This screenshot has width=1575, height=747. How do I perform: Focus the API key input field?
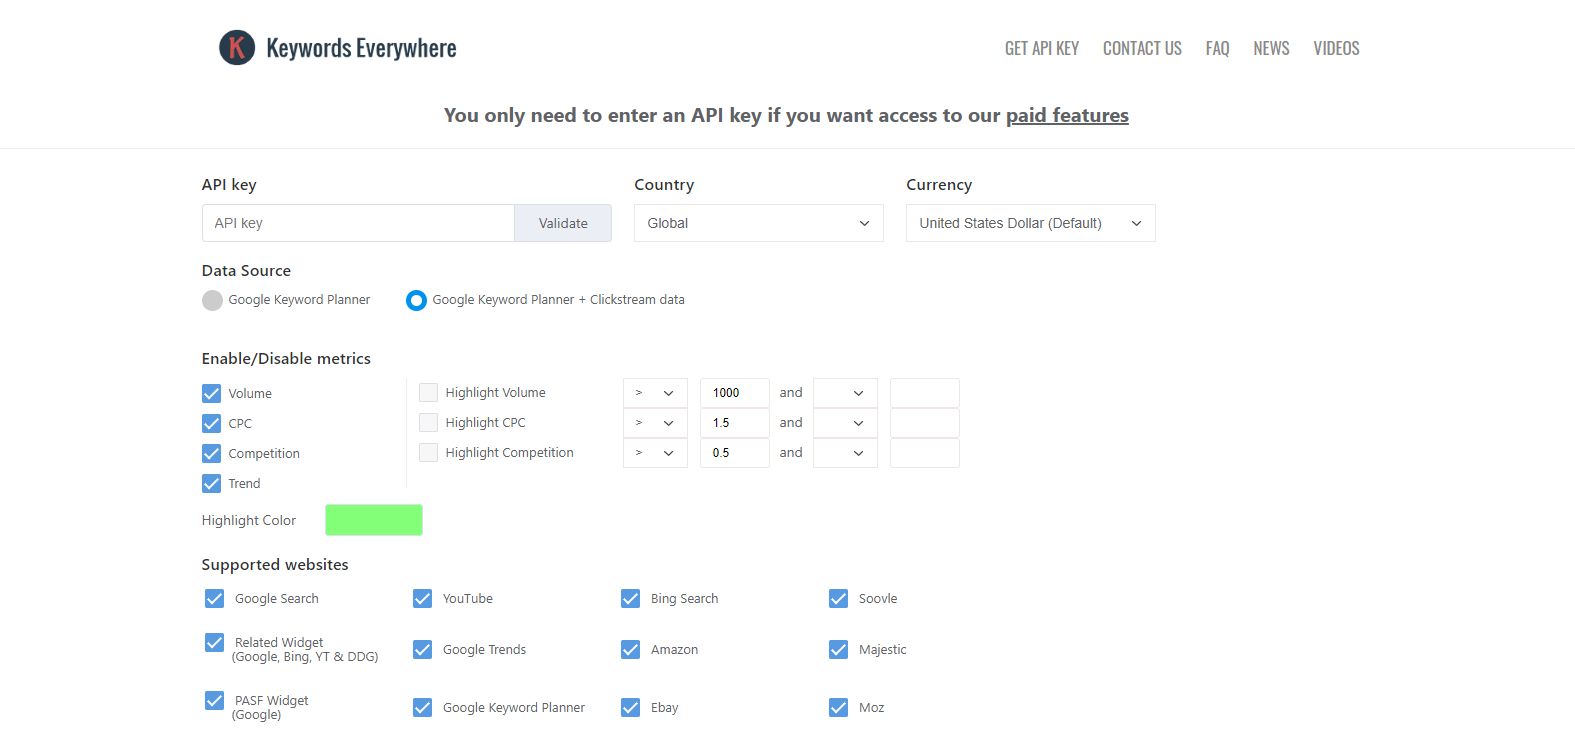[358, 223]
